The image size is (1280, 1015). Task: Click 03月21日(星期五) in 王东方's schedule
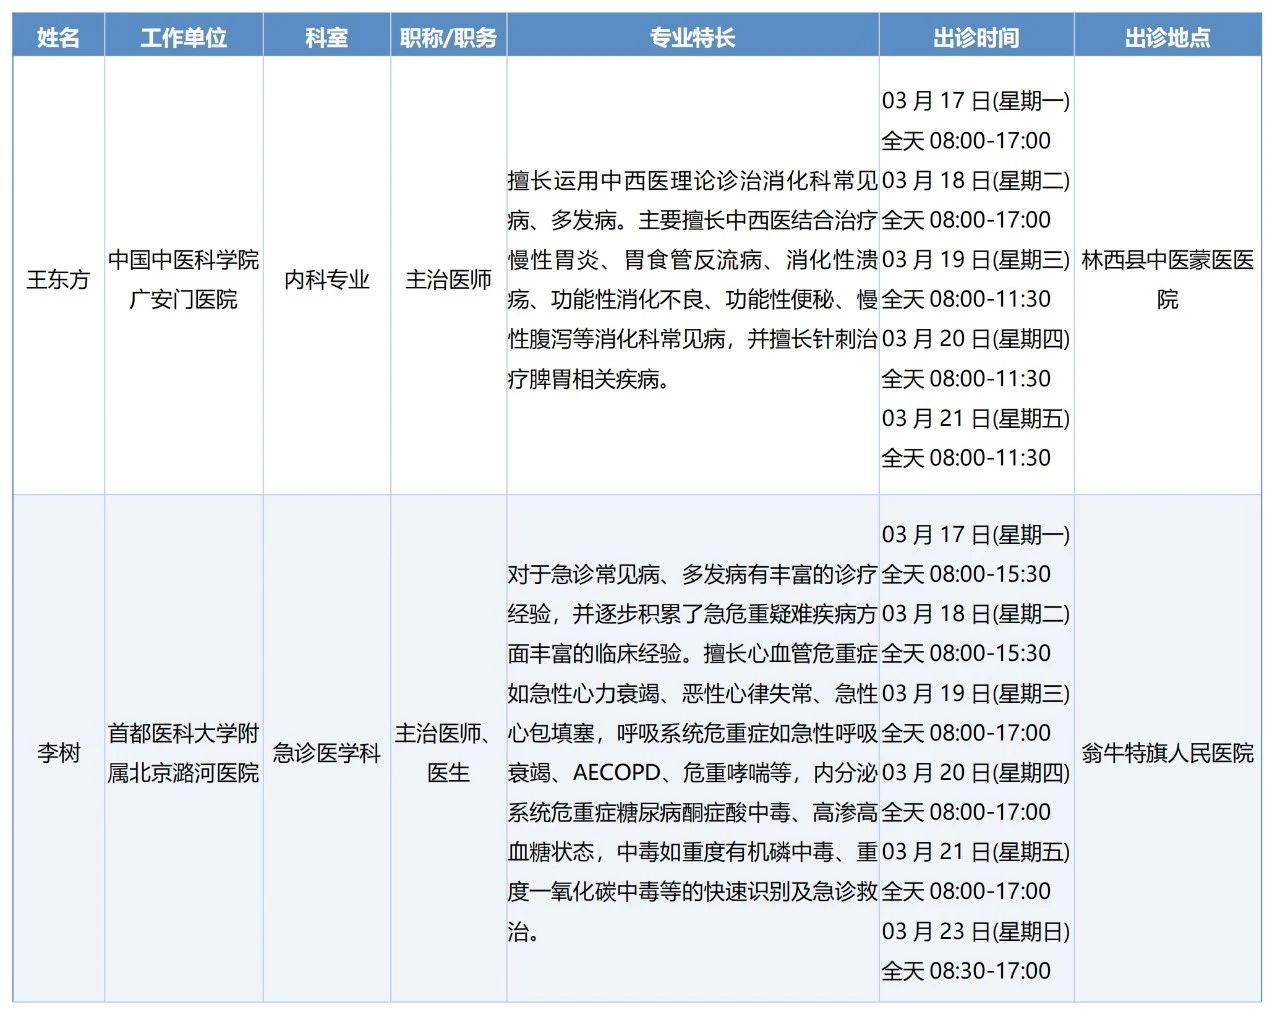pyautogui.click(x=976, y=418)
